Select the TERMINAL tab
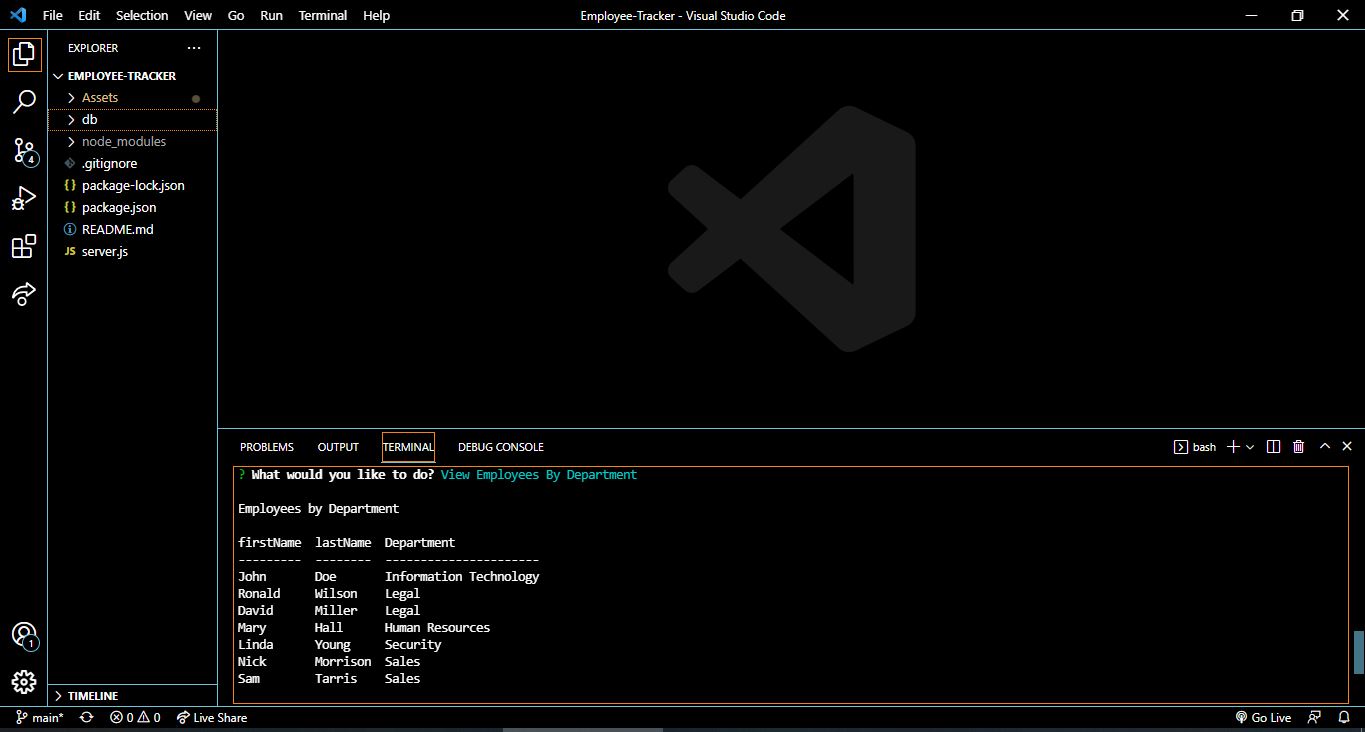1365x732 pixels. 408,447
